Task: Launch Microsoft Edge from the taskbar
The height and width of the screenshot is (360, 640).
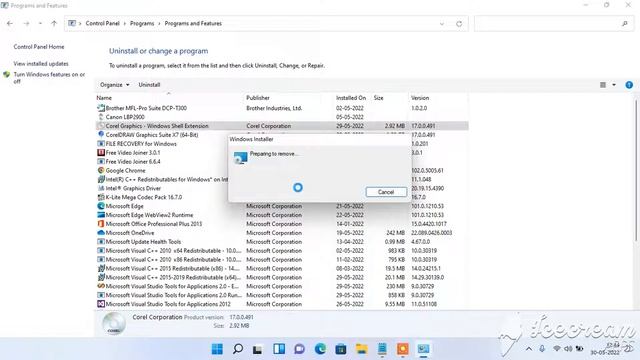Action: [x=320, y=349]
